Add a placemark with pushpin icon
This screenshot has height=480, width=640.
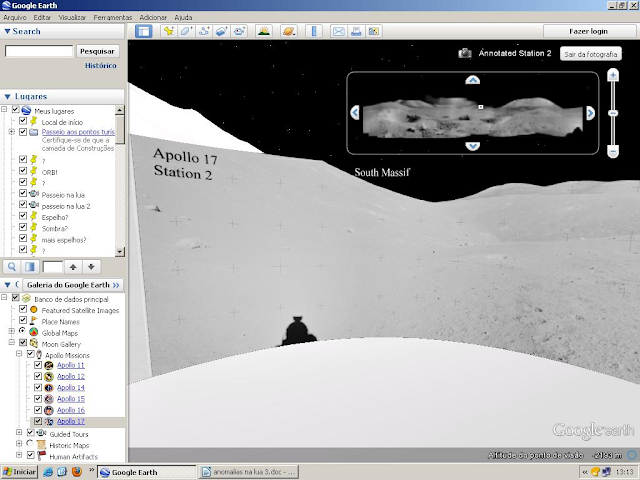[x=168, y=31]
